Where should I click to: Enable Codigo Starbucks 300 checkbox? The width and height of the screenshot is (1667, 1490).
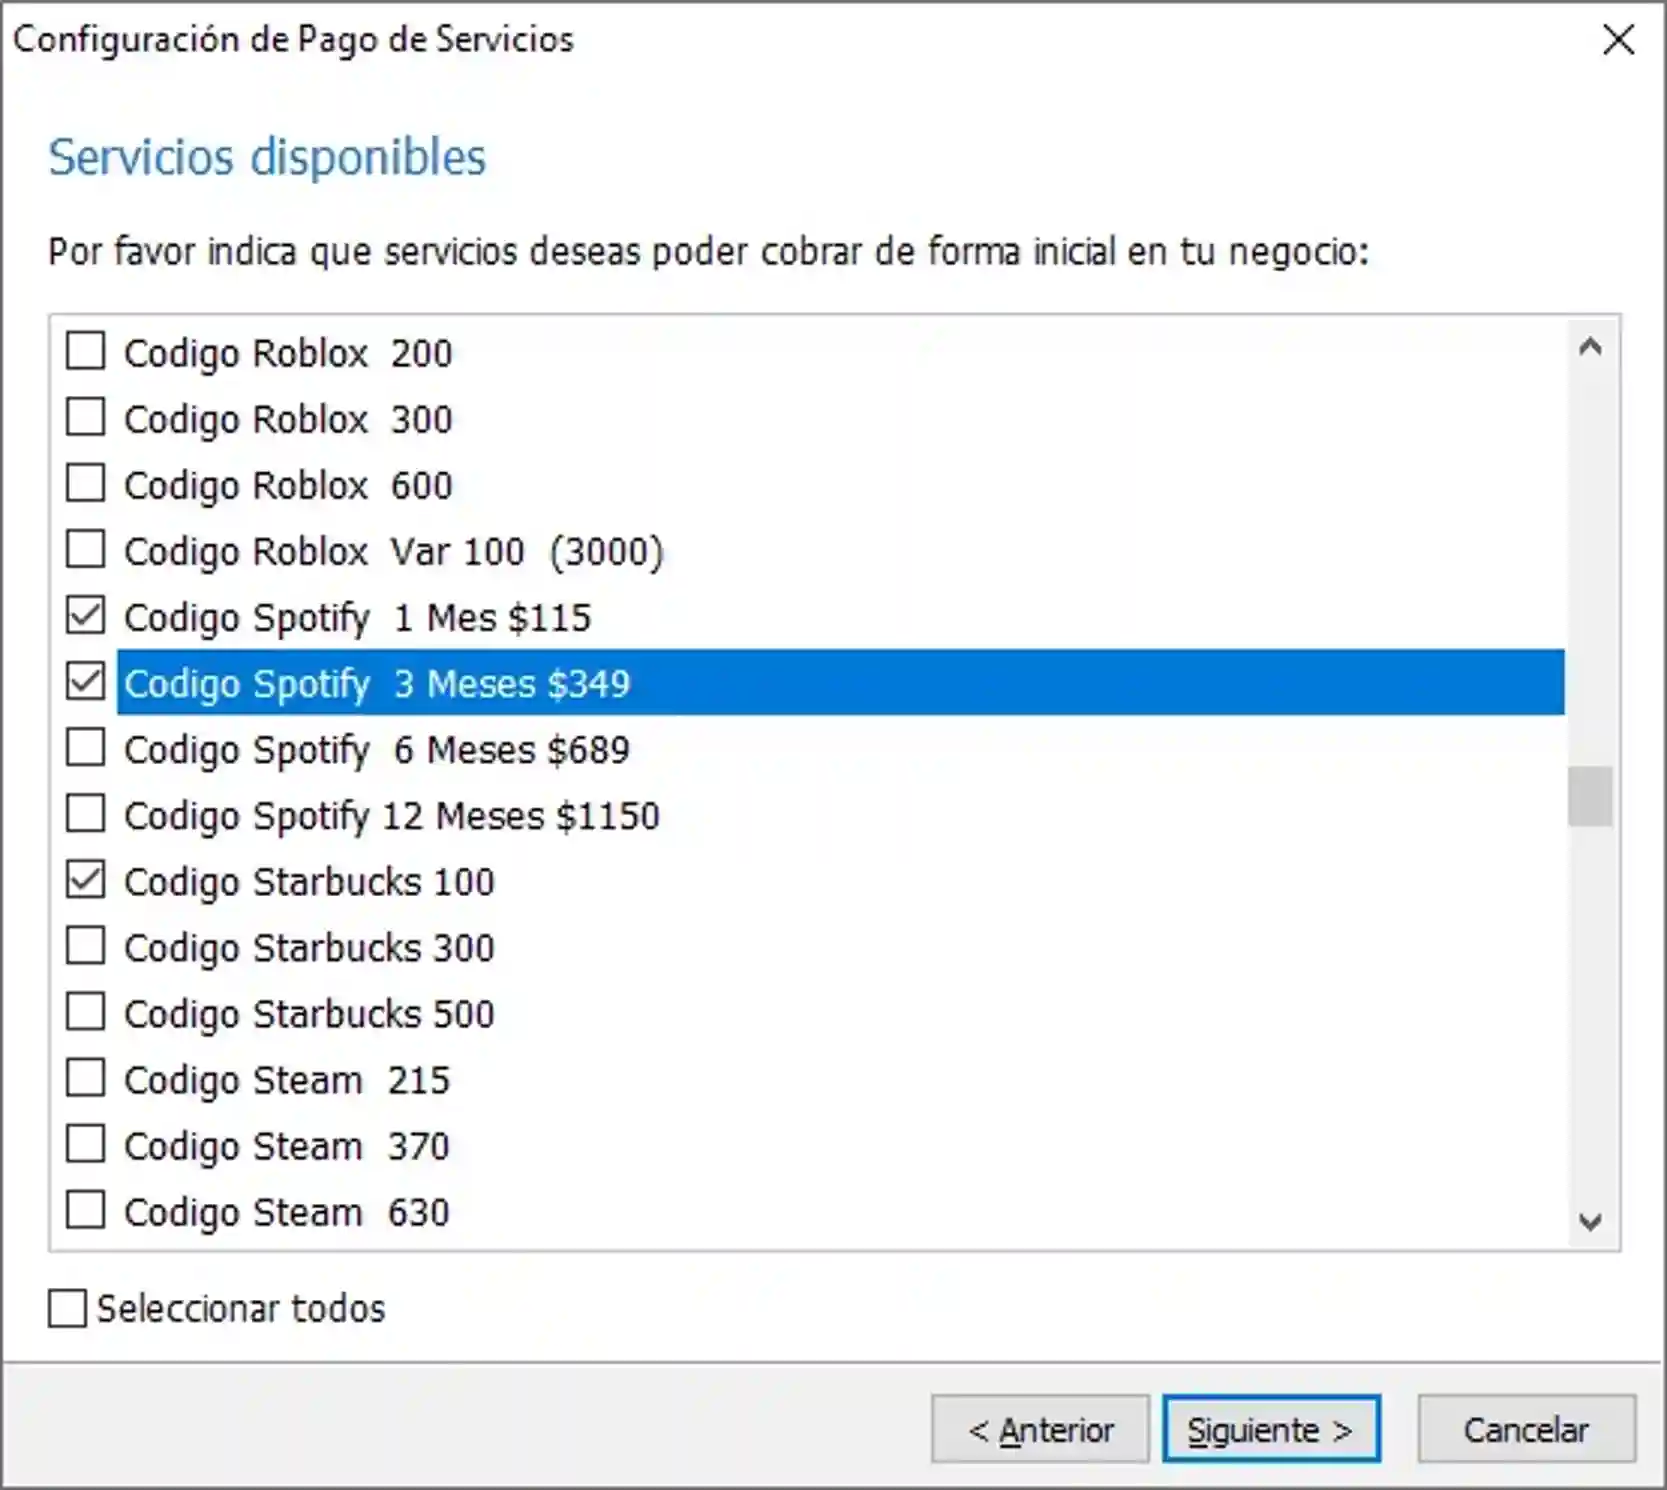click(85, 946)
